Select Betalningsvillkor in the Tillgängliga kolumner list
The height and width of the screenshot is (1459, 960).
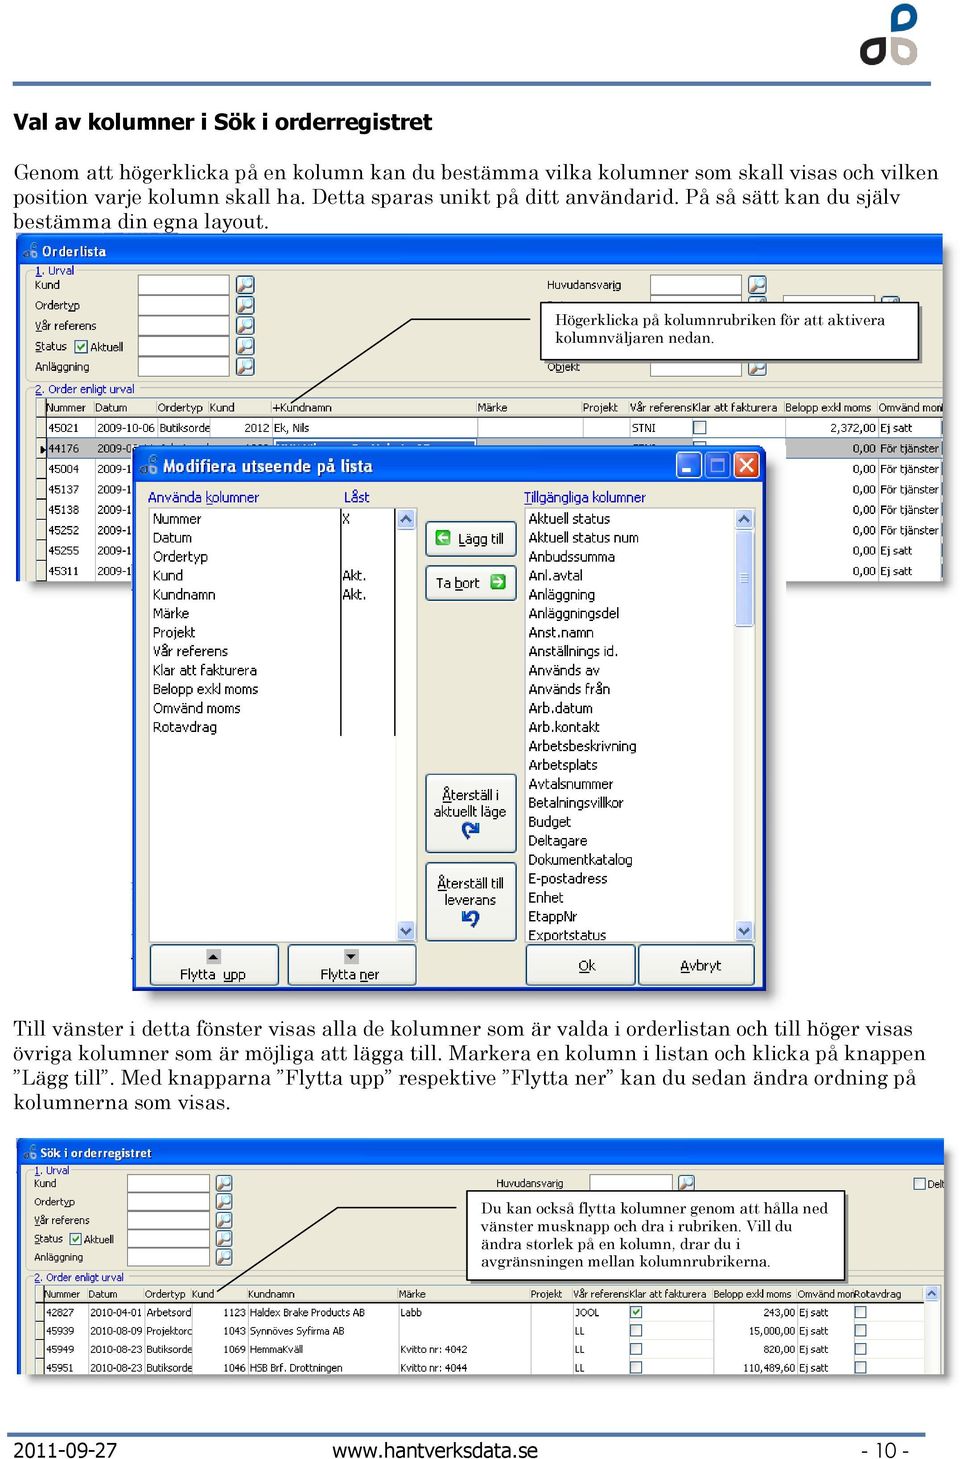coord(576,803)
